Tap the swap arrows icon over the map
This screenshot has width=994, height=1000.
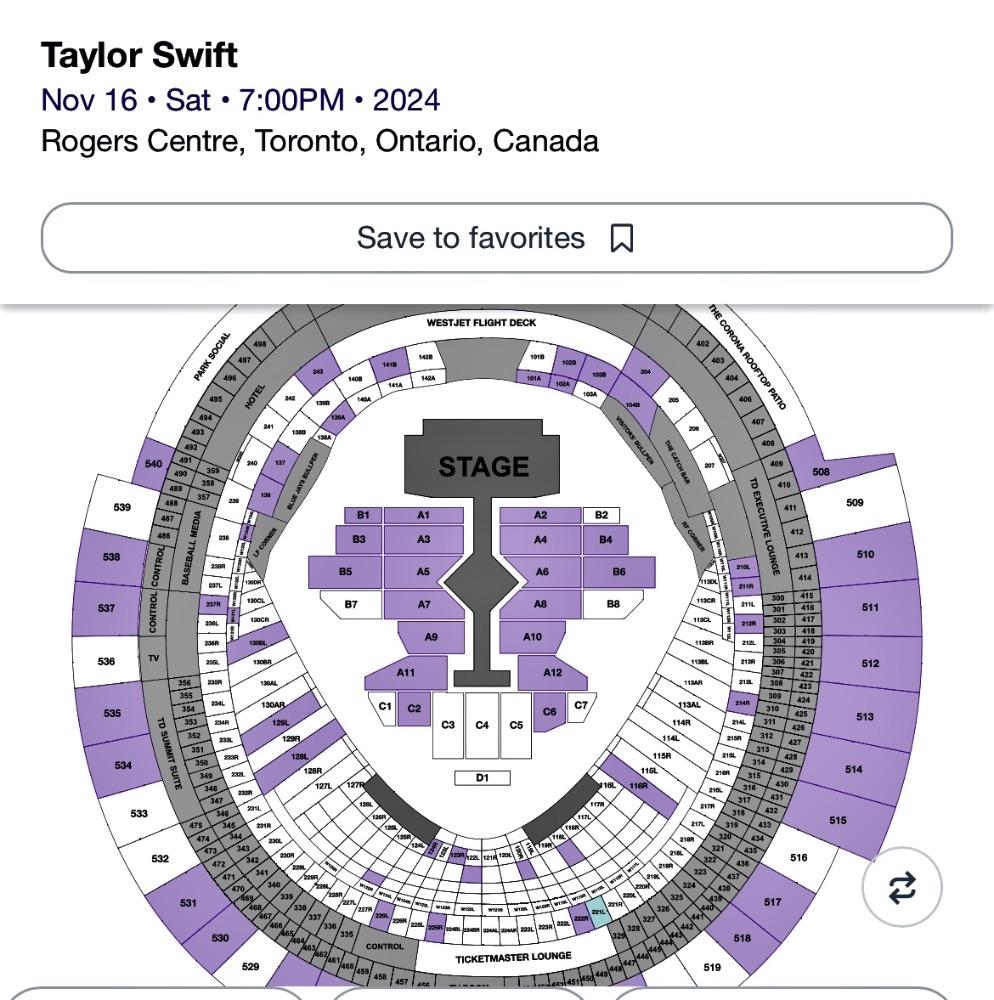pyautogui.click(x=901, y=887)
